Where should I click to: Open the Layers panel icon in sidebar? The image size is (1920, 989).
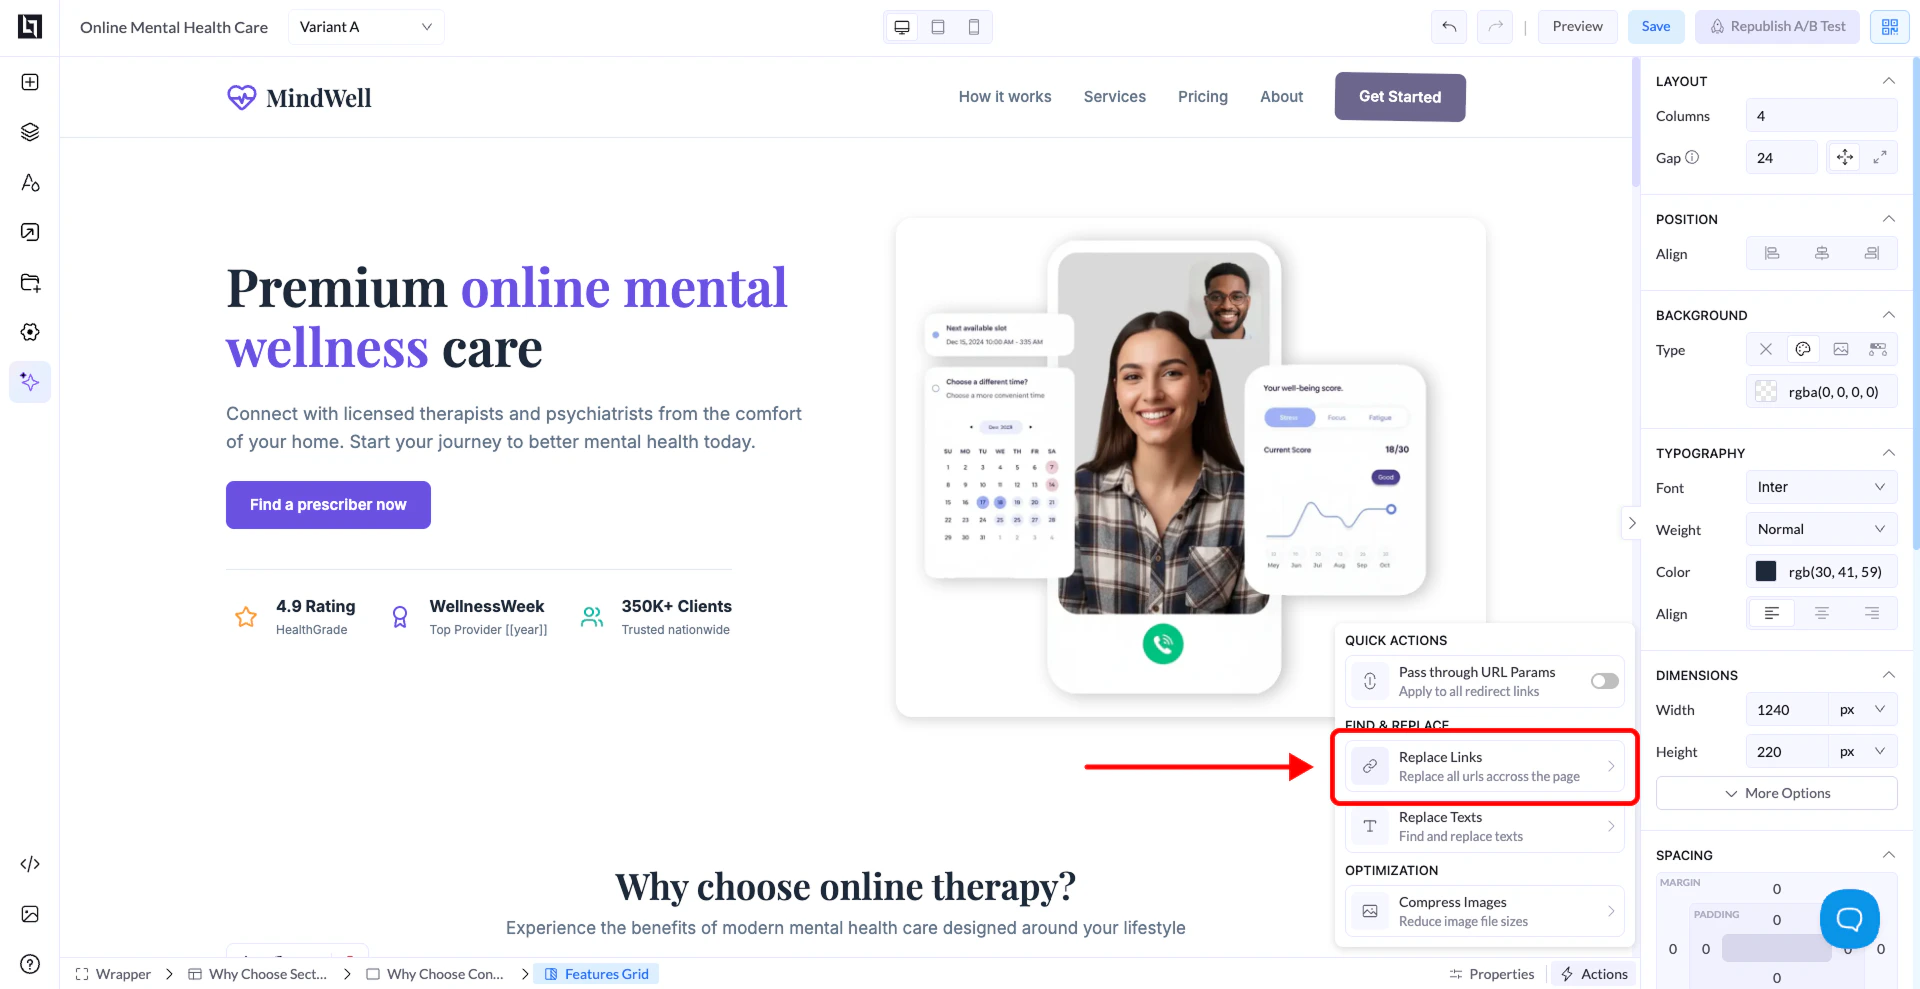coord(30,132)
